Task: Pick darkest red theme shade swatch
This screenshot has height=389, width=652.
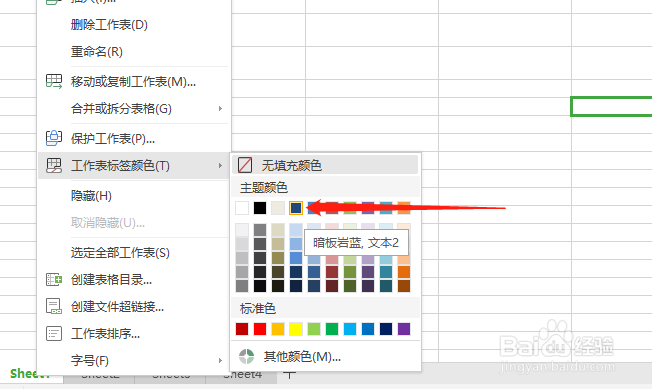Action: (332, 286)
